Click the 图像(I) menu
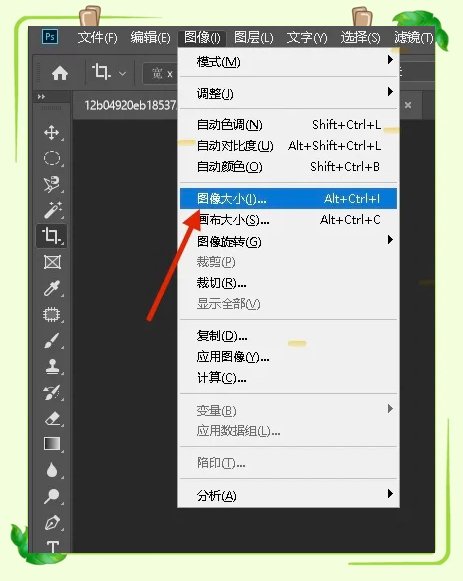This screenshot has height=581, width=463. tap(202, 37)
